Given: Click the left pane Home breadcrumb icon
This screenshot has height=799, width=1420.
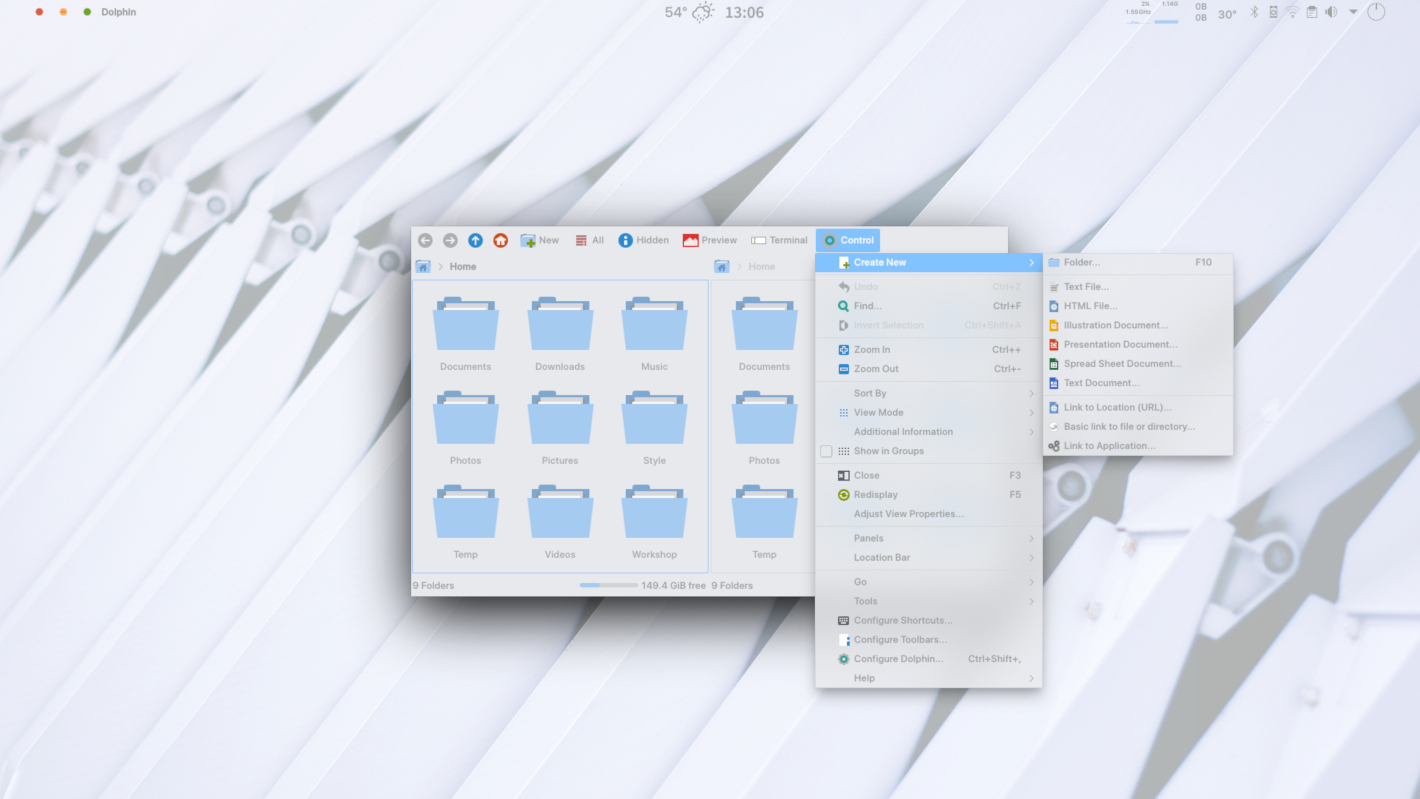Looking at the screenshot, I should click(x=423, y=266).
